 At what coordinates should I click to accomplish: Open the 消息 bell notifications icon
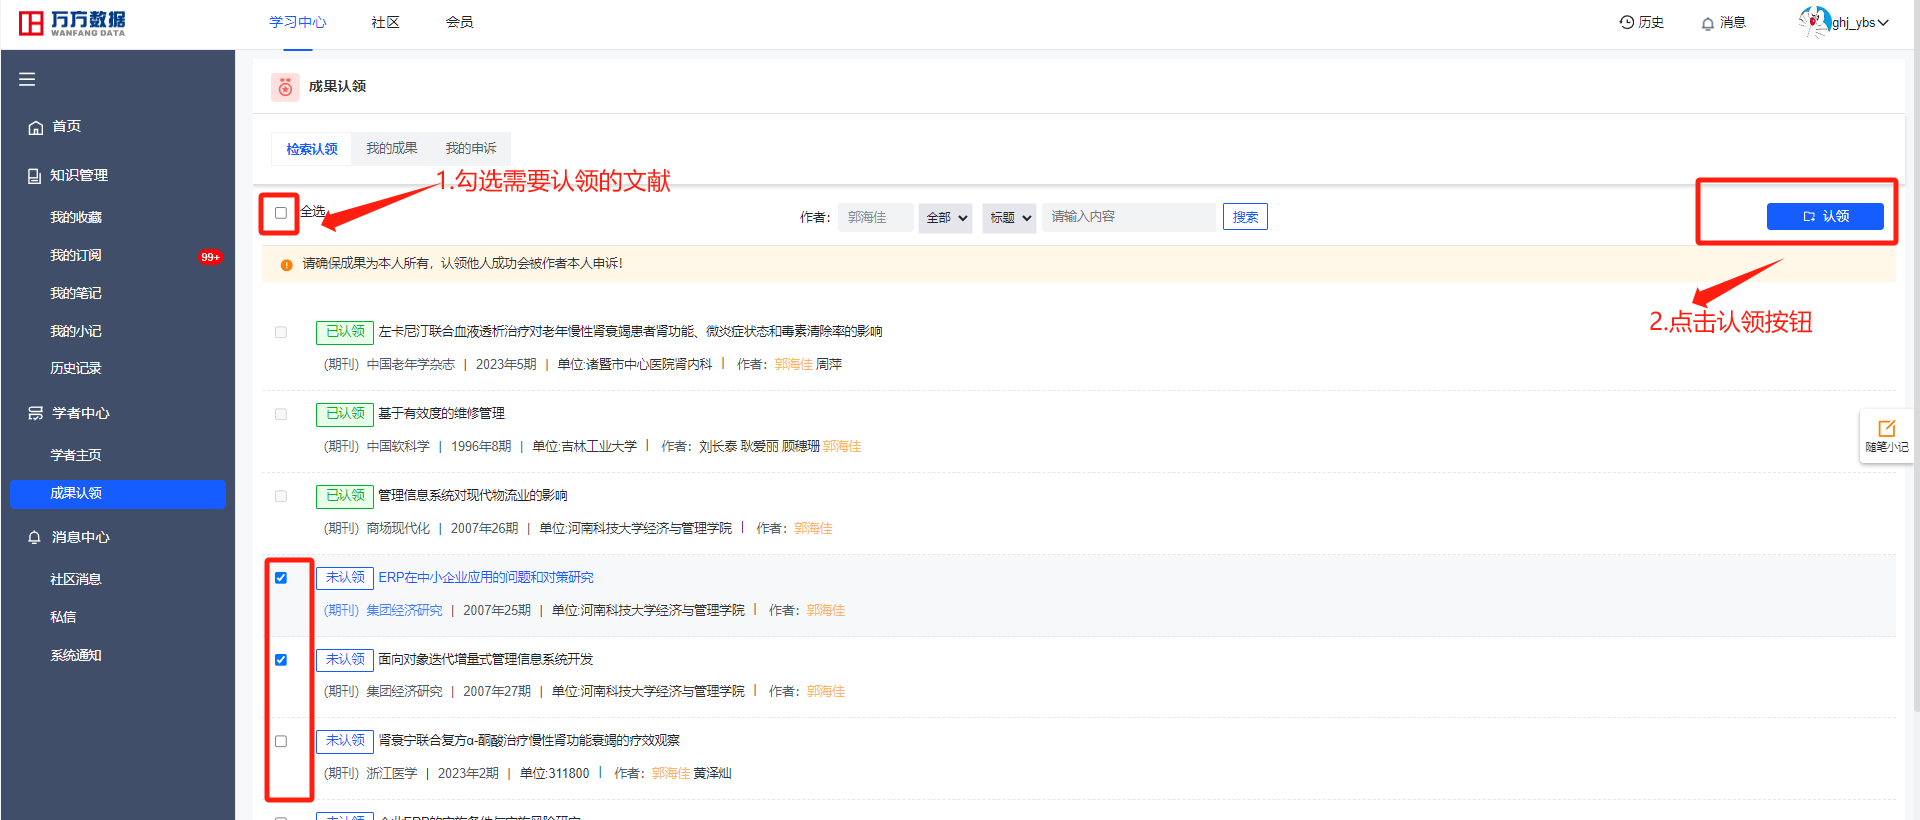(x=1707, y=23)
